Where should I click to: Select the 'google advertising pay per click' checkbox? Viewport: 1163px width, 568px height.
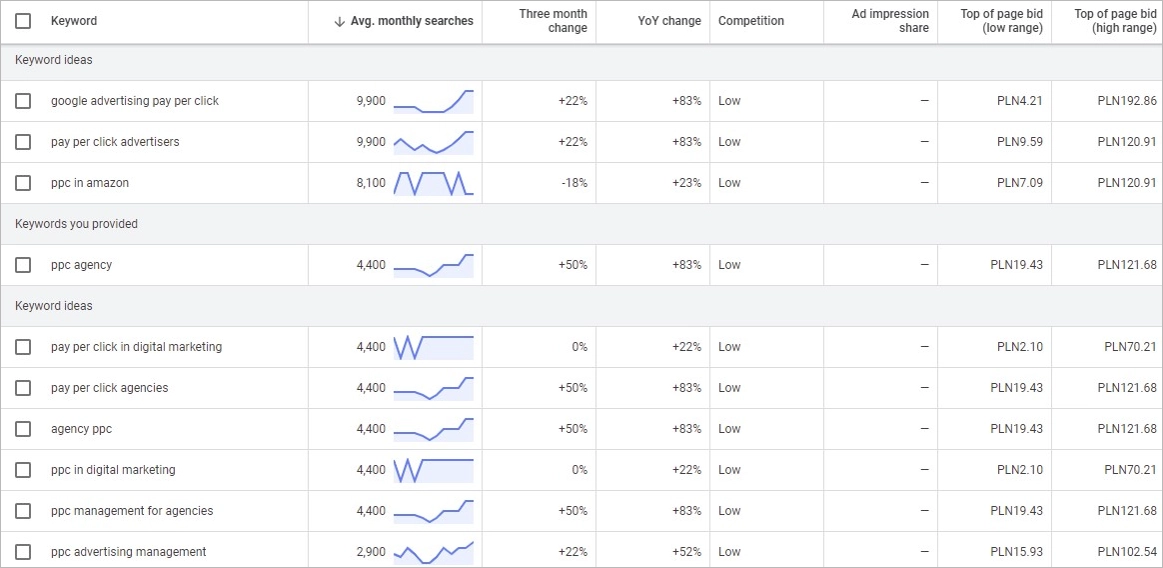pos(23,101)
